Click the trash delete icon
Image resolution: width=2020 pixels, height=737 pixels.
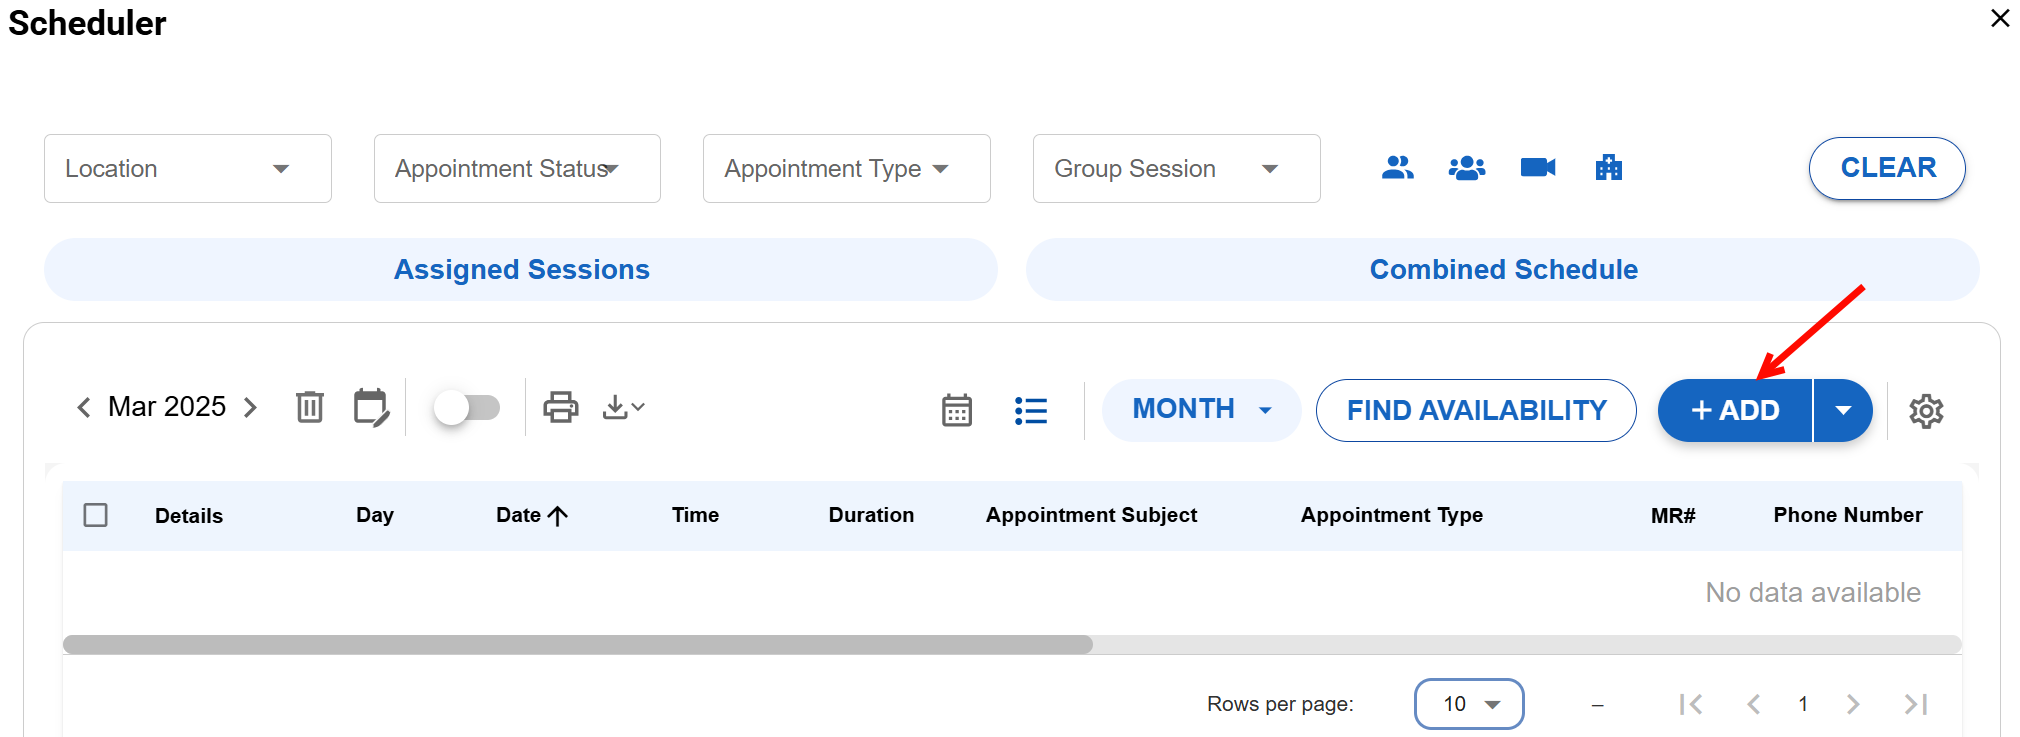[x=310, y=407]
